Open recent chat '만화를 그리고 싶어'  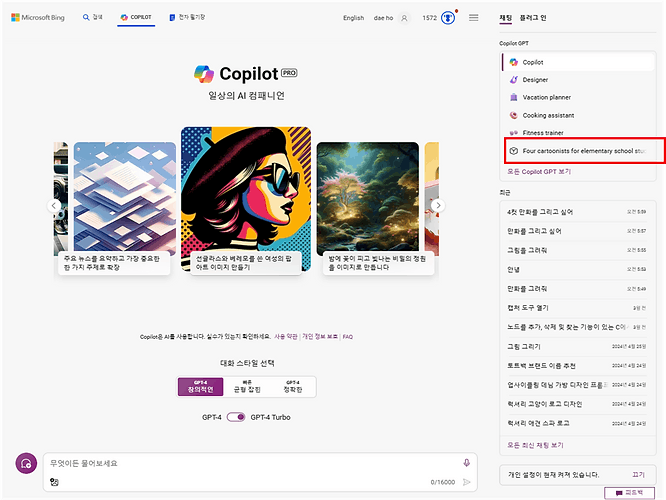pos(577,231)
